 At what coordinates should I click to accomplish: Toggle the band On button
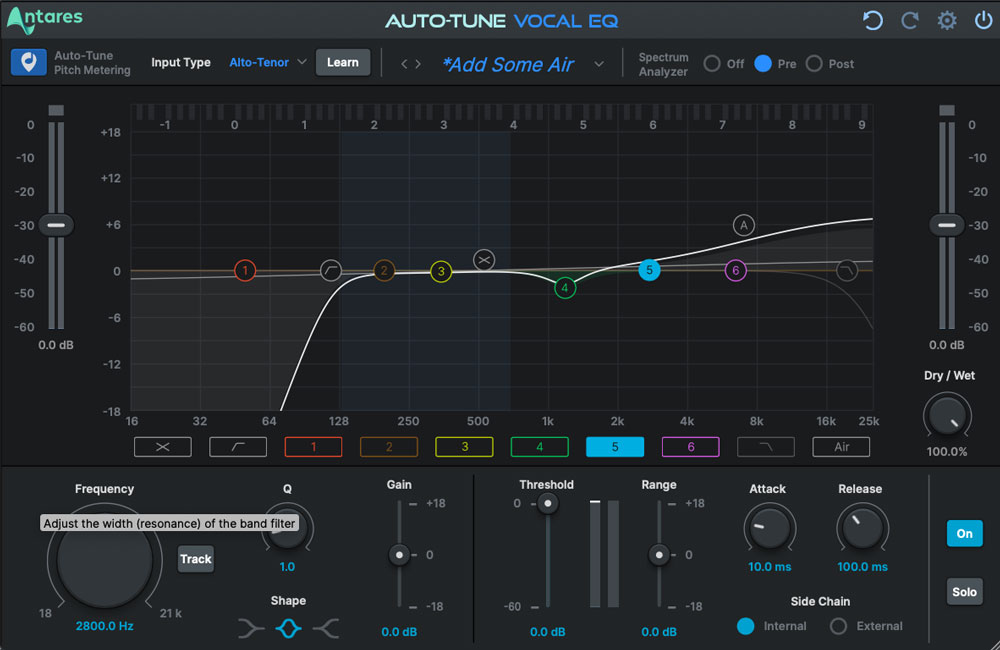tap(964, 533)
